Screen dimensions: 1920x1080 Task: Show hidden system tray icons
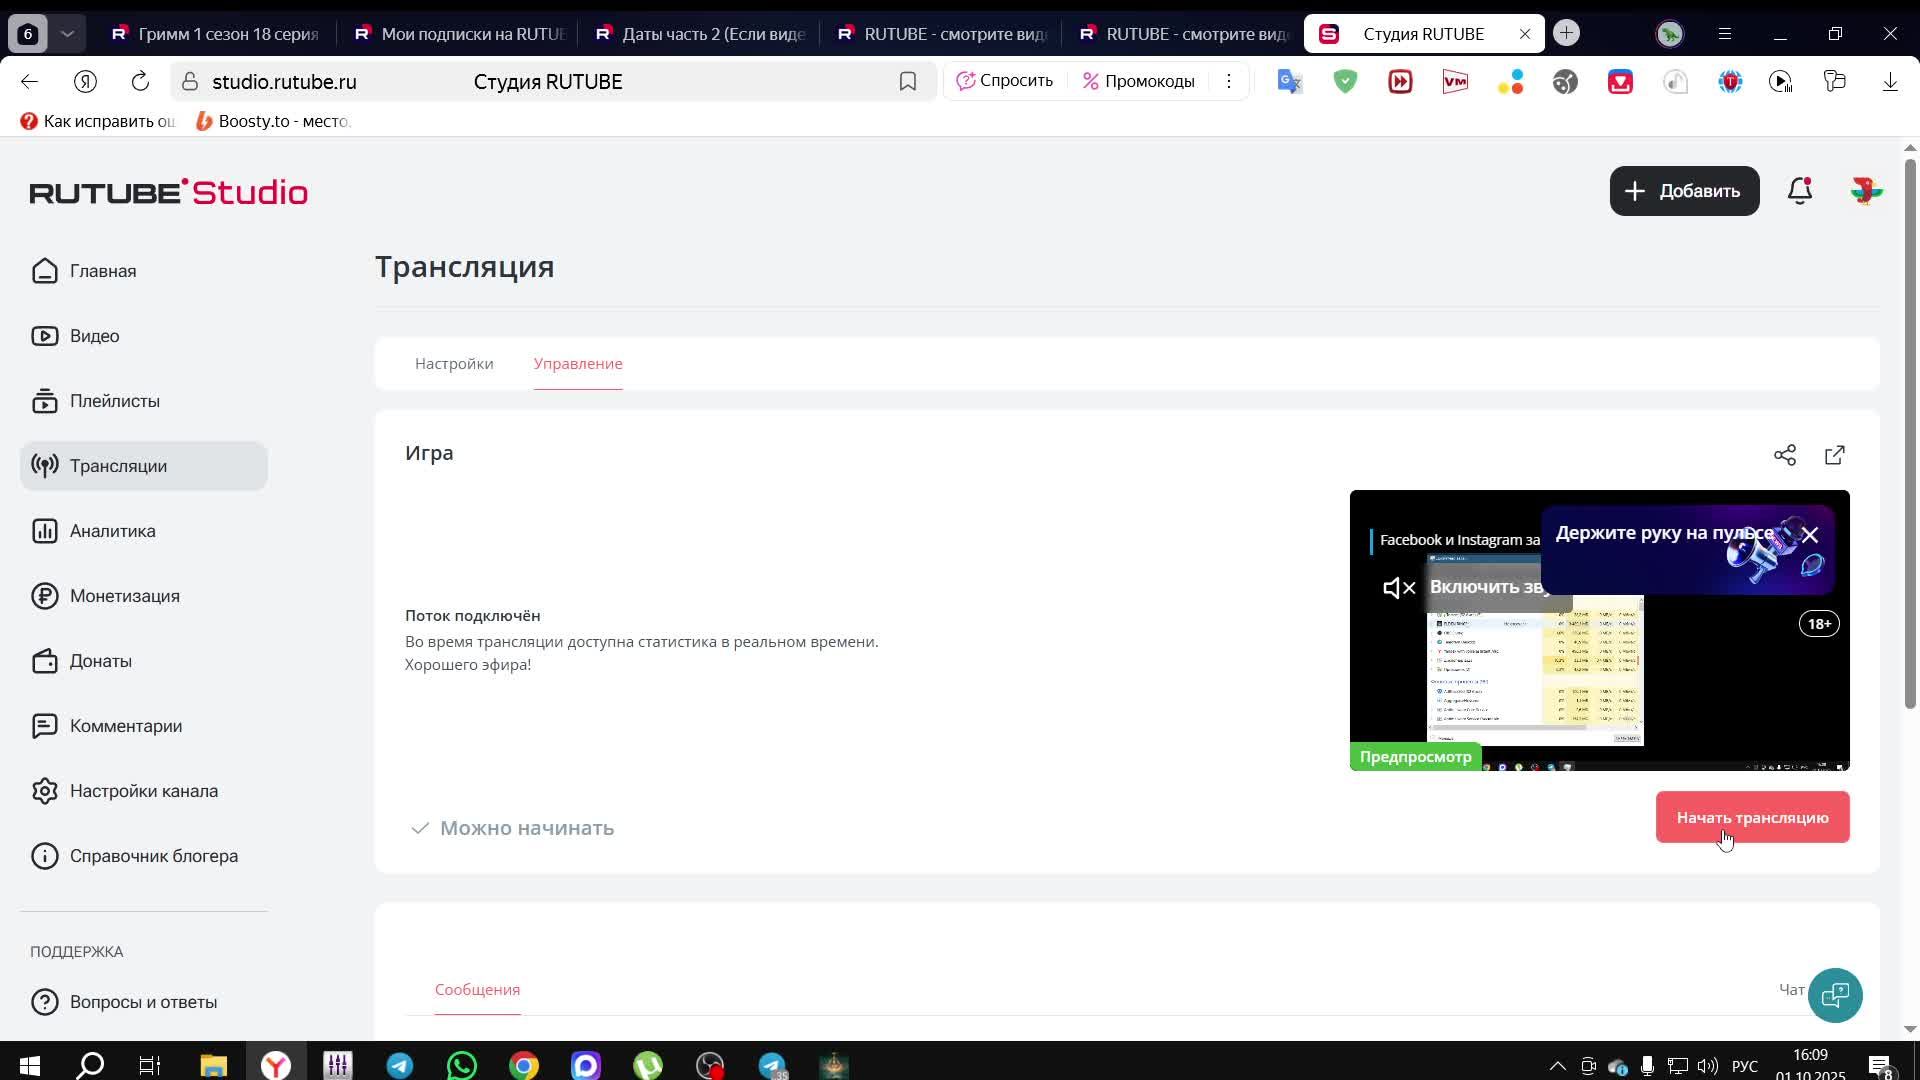point(1557,1066)
